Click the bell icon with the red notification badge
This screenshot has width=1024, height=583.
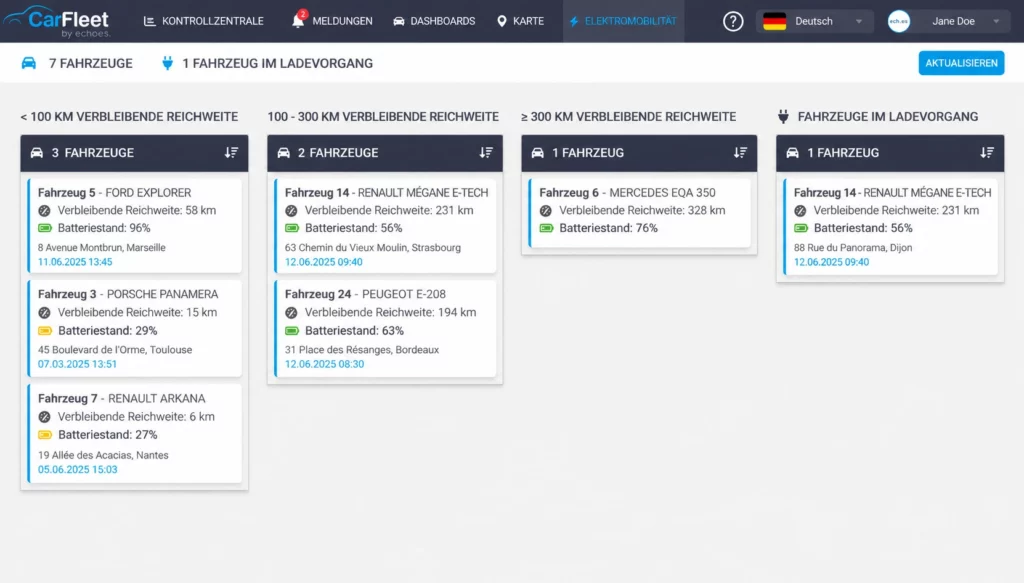(298, 20)
